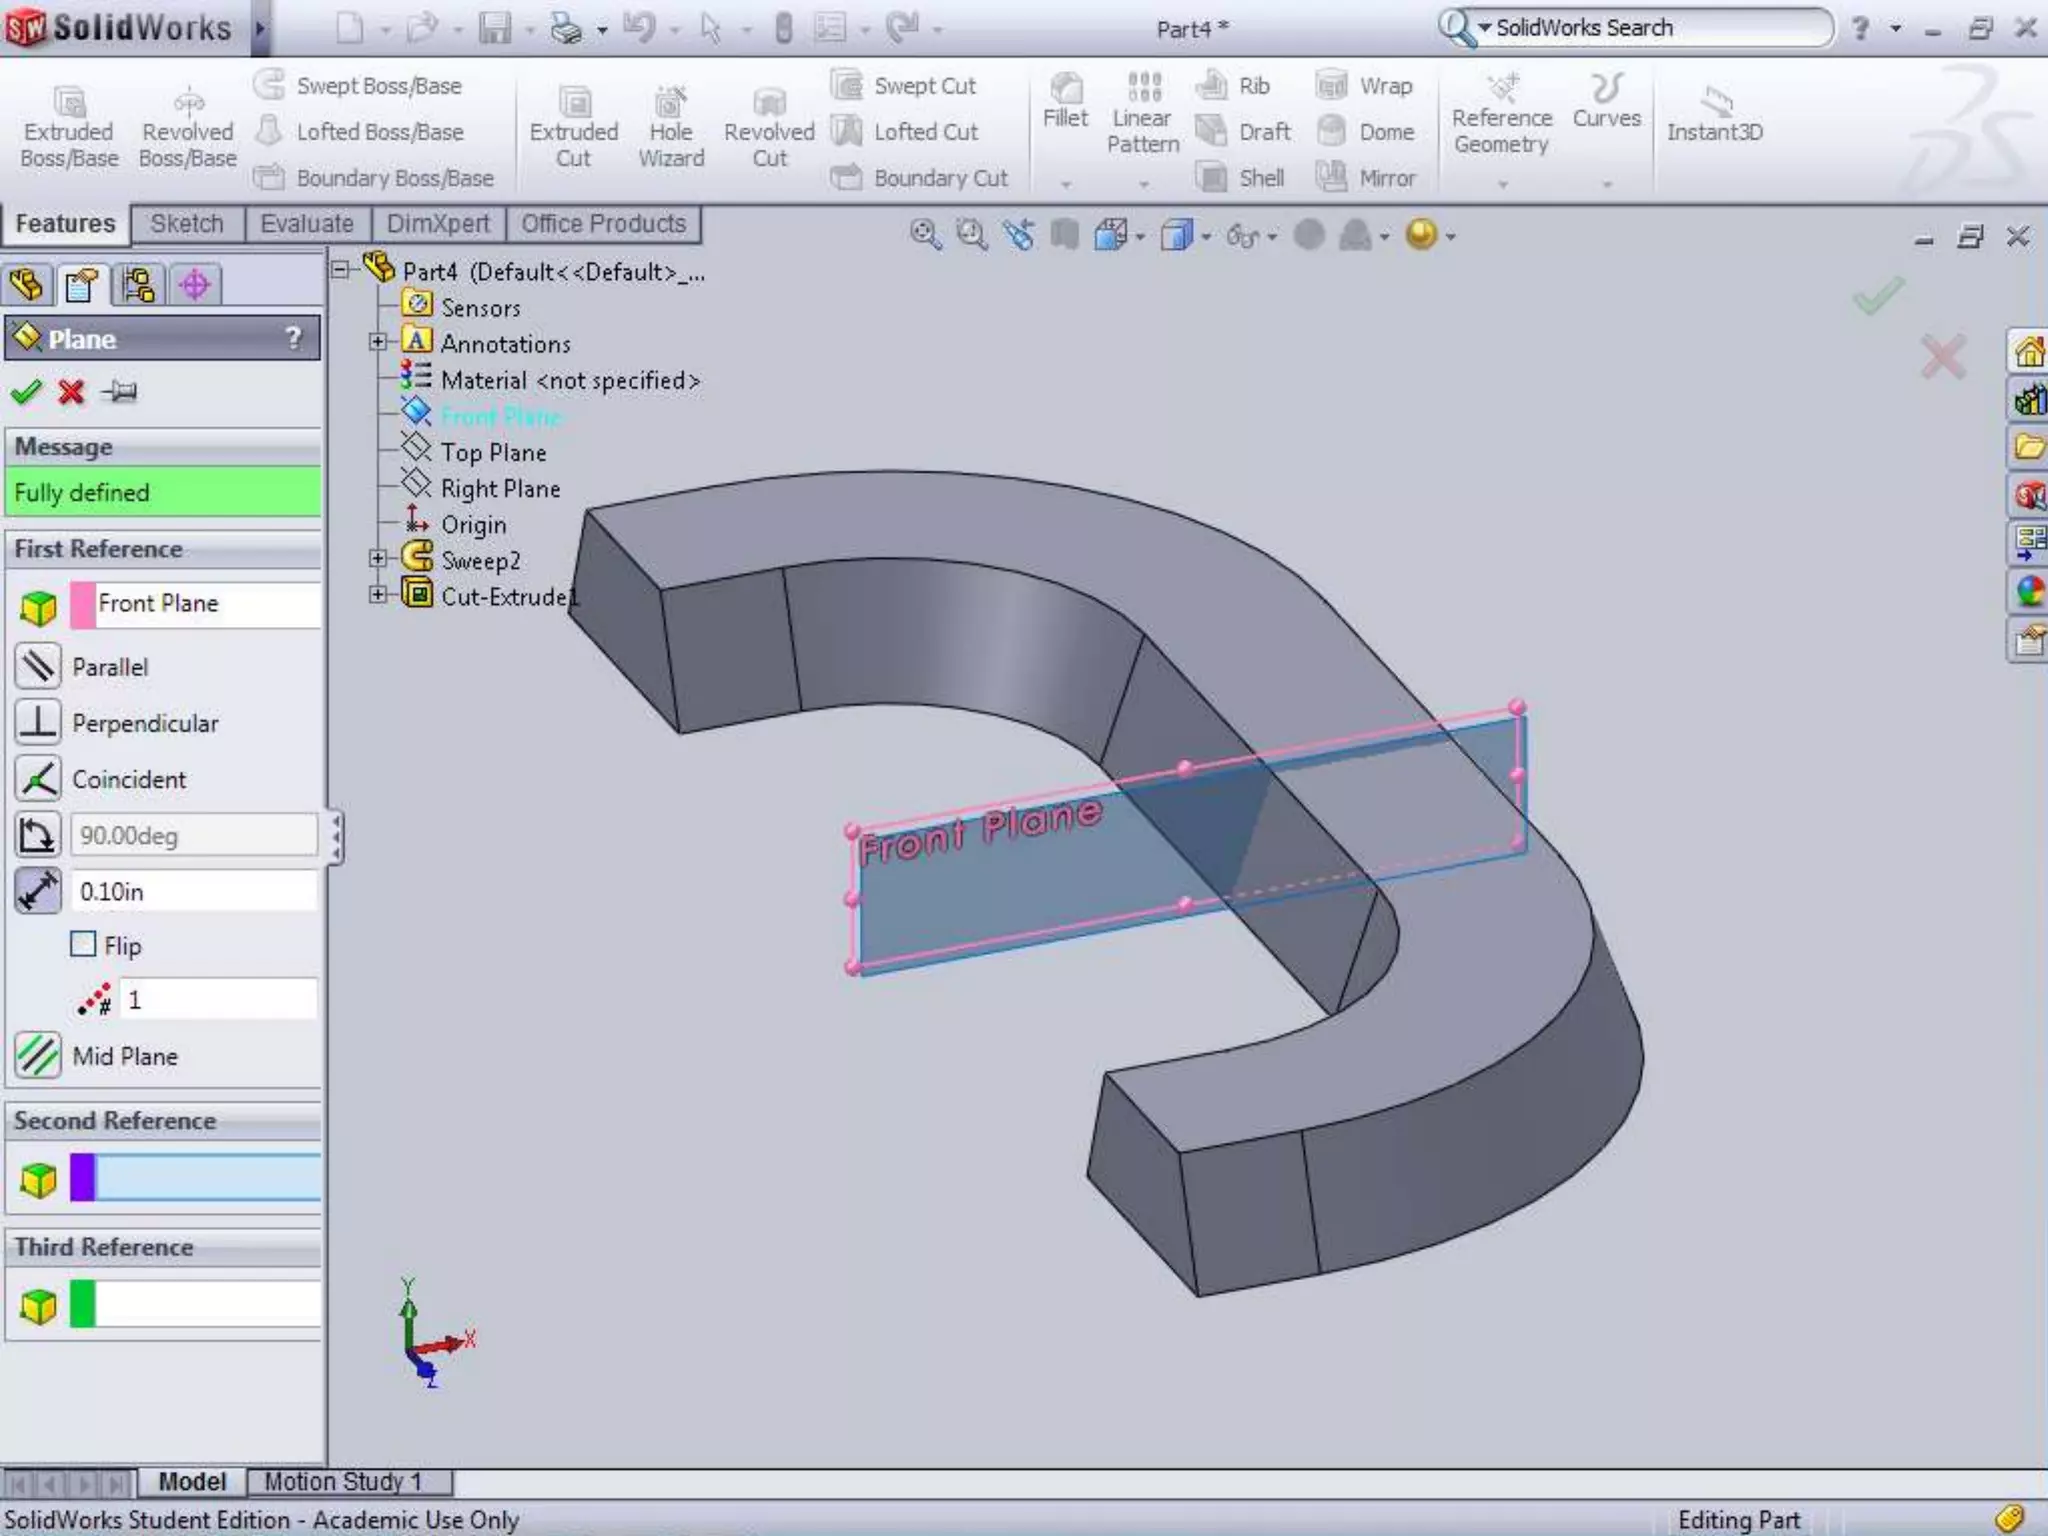Open the Reference Geometry dropdown arrow

(1502, 185)
